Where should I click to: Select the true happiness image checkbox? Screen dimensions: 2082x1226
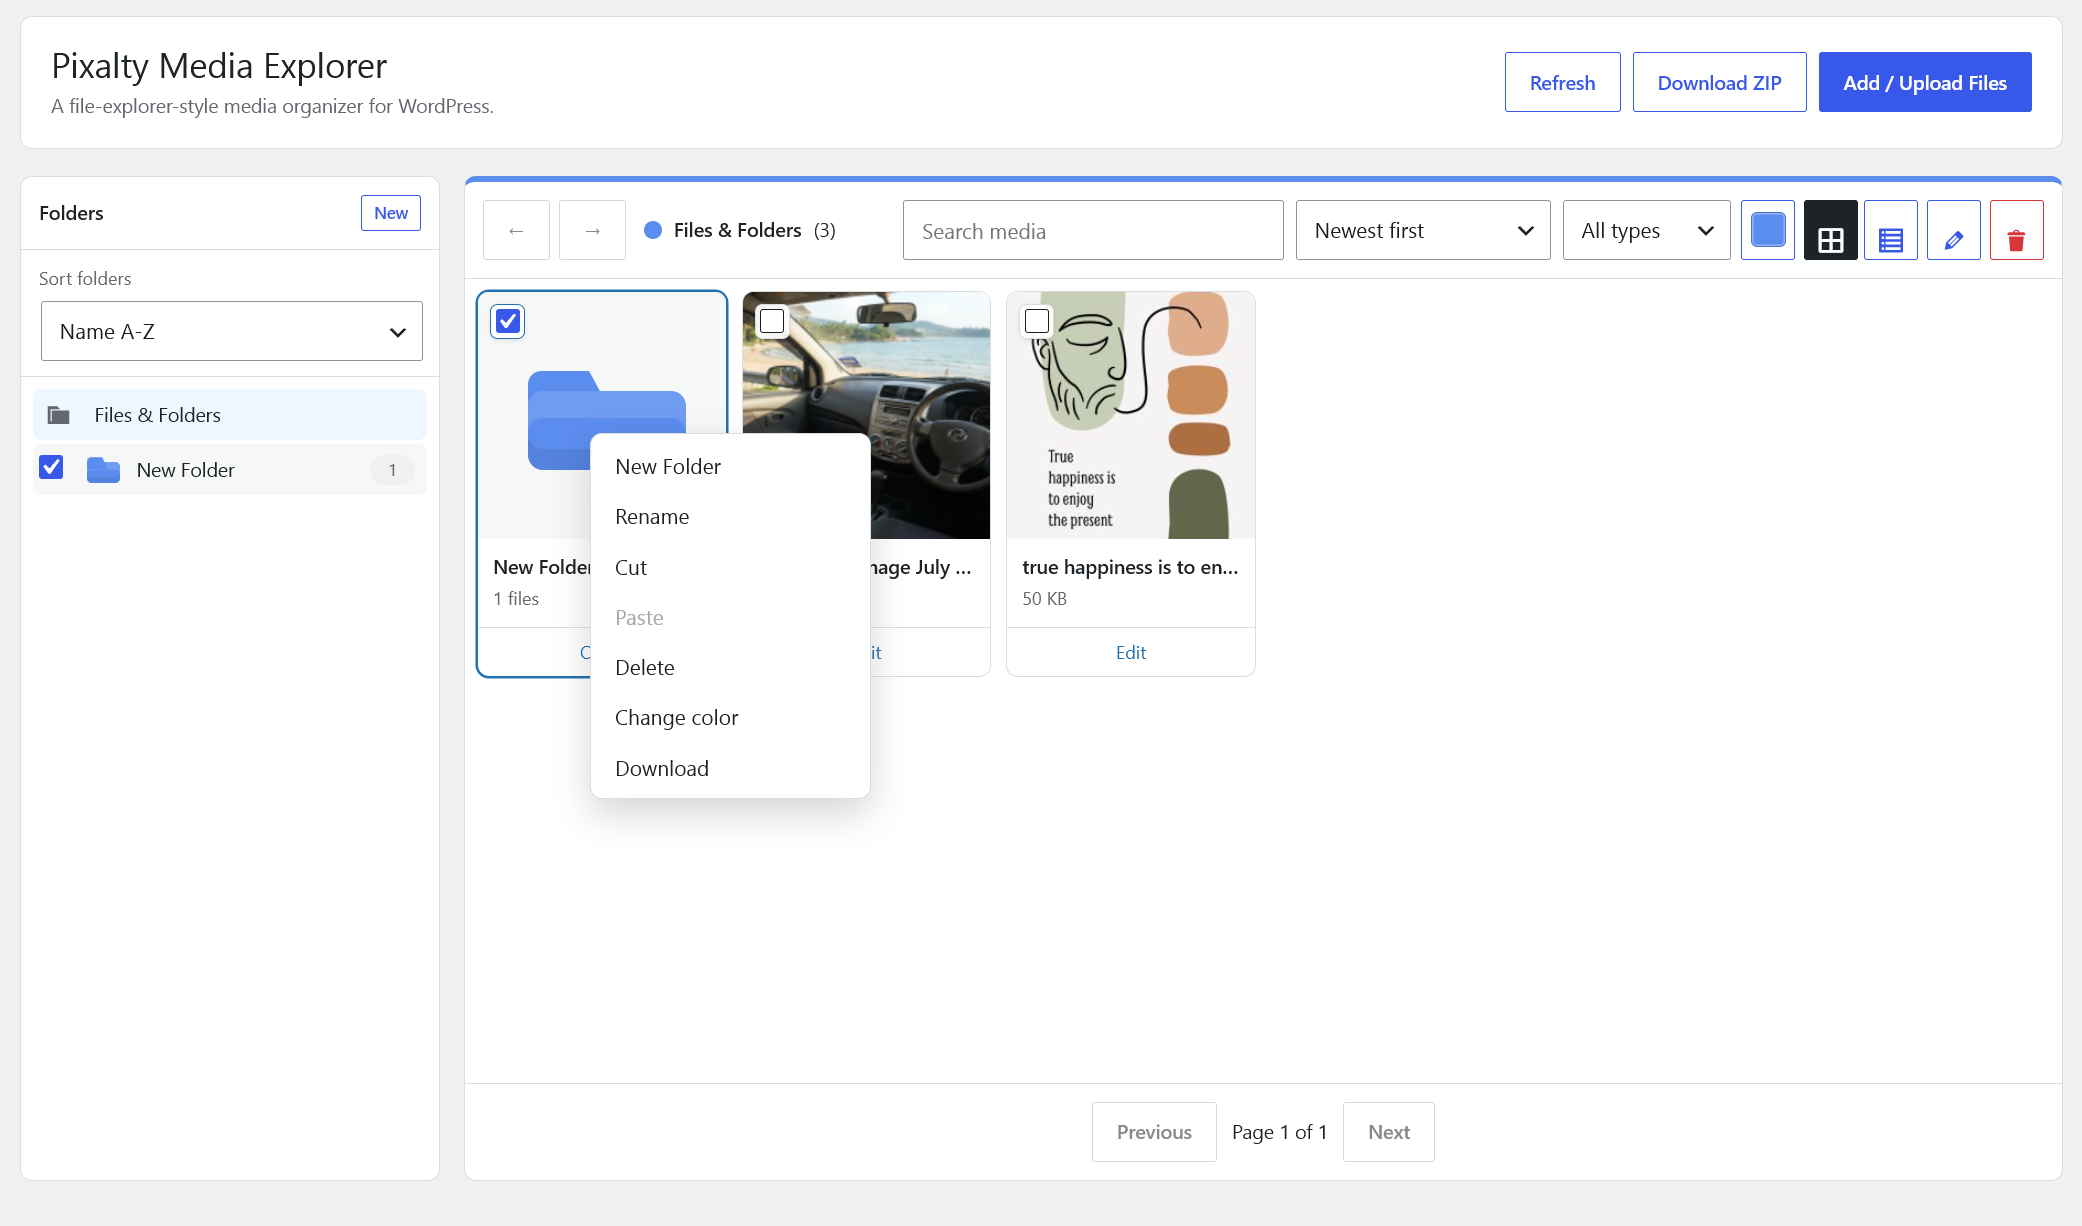click(1037, 321)
